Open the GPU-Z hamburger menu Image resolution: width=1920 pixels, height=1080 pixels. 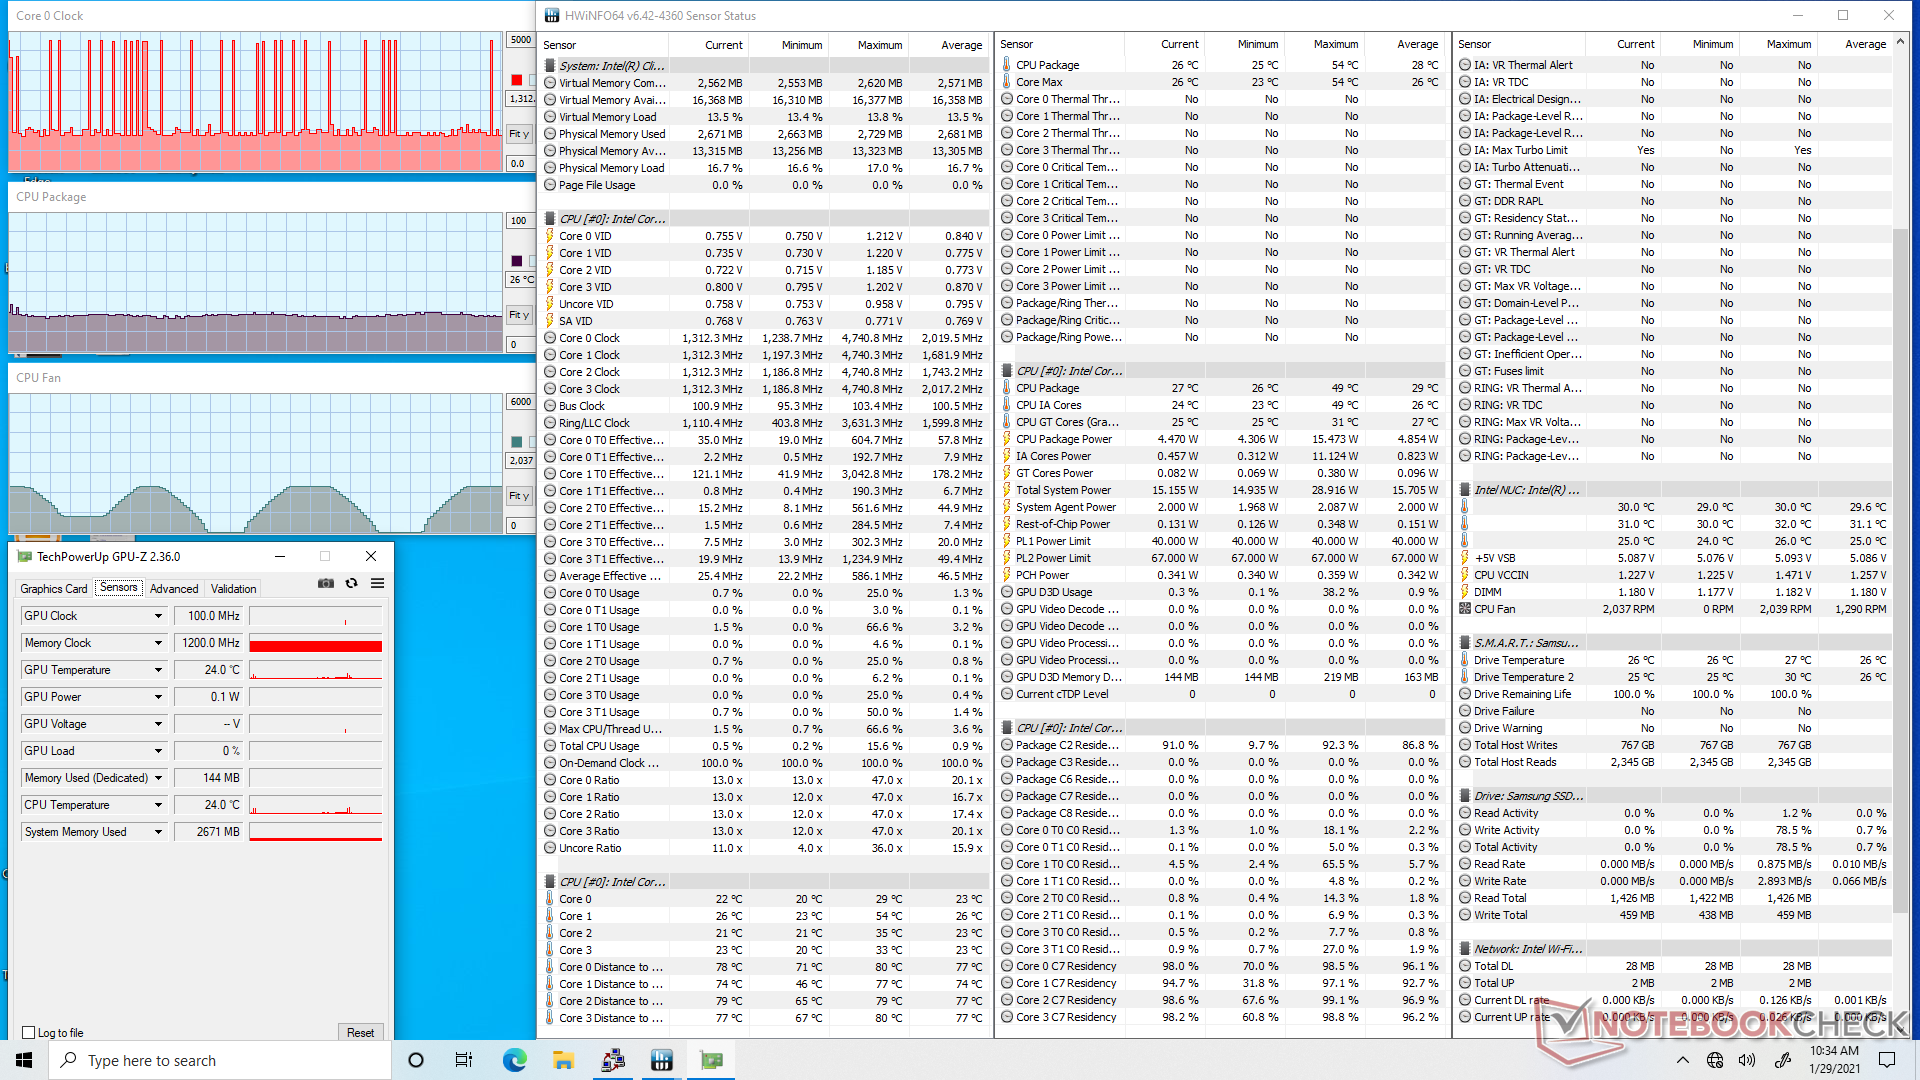[x=377, y=583]
